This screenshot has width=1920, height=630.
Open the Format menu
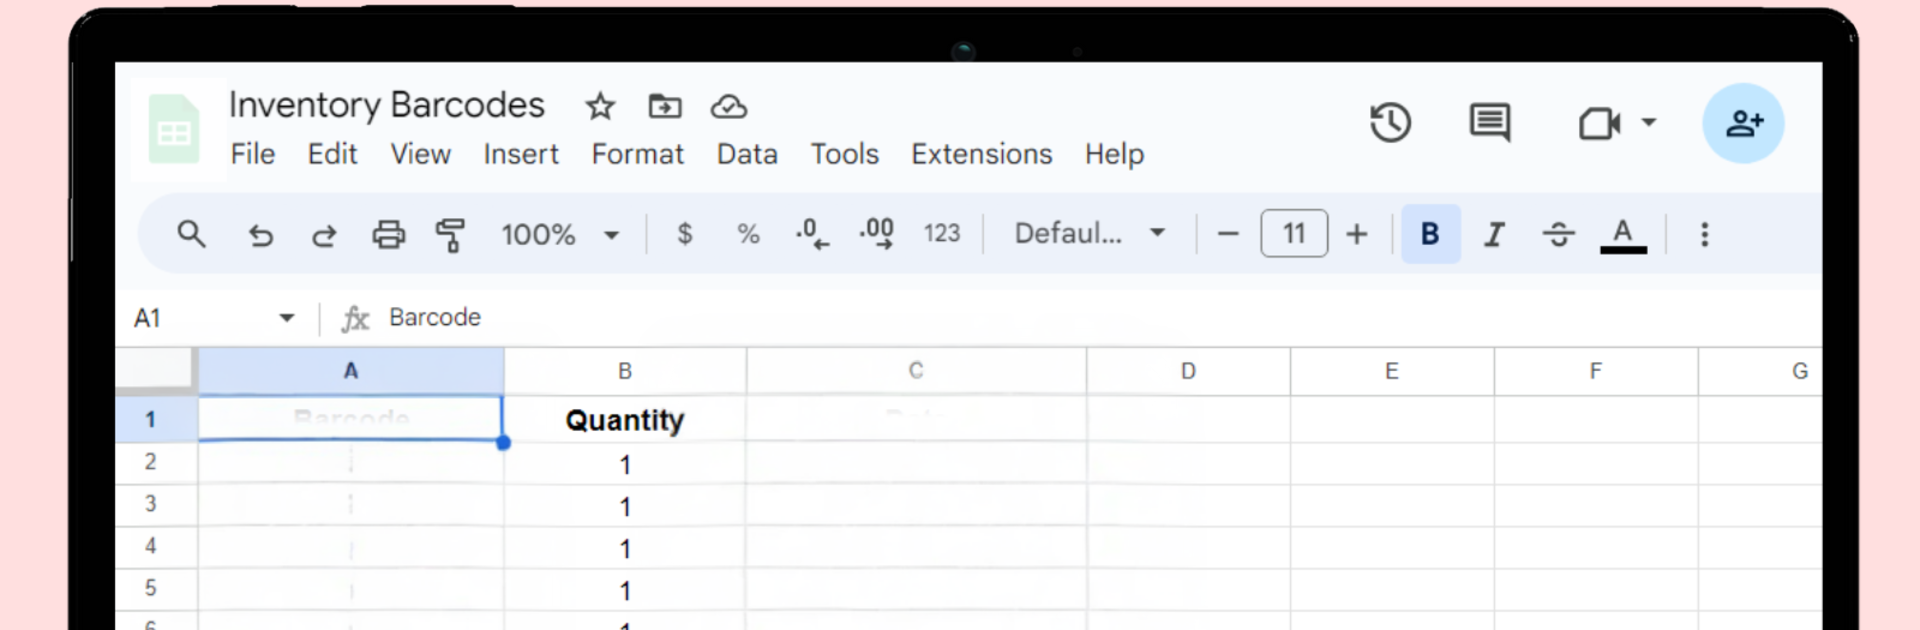[637, 154]
